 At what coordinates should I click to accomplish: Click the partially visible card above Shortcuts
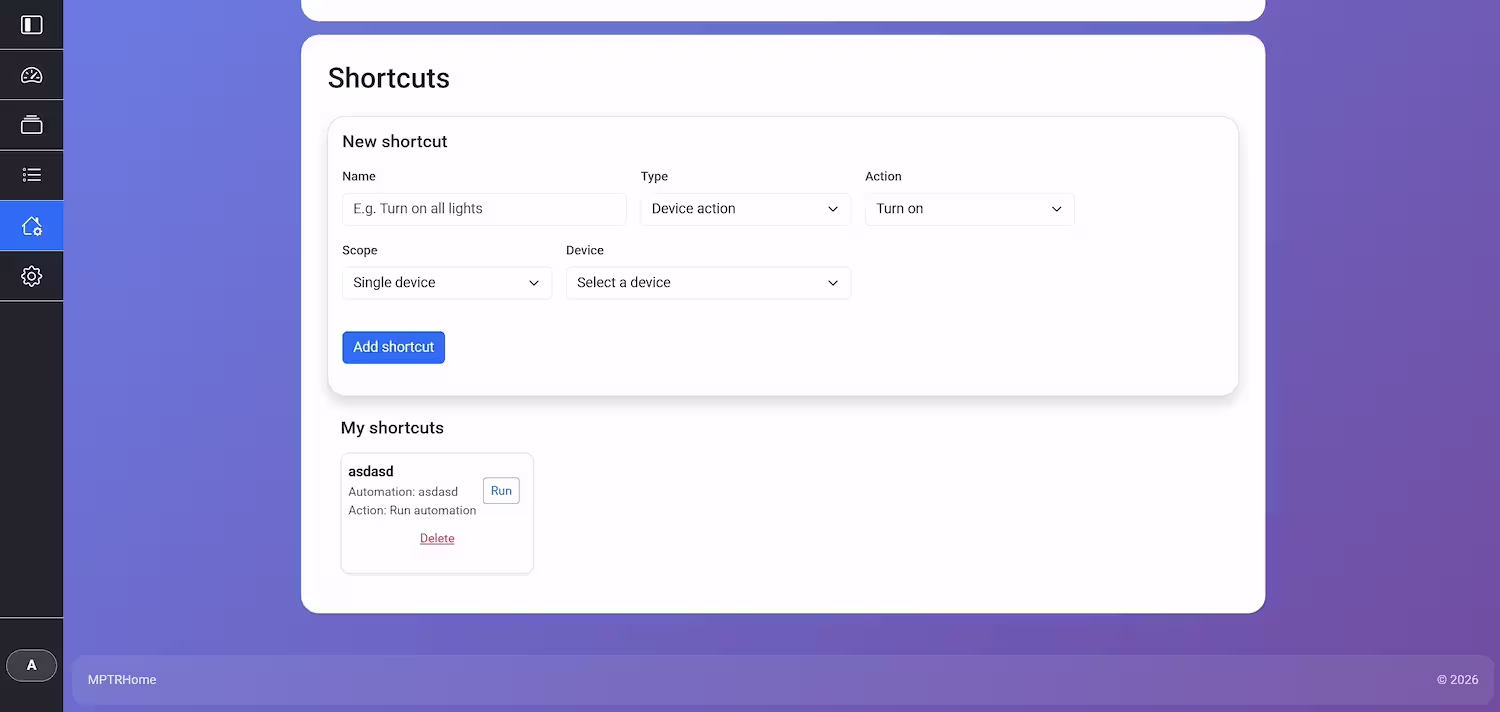[782, 8]
